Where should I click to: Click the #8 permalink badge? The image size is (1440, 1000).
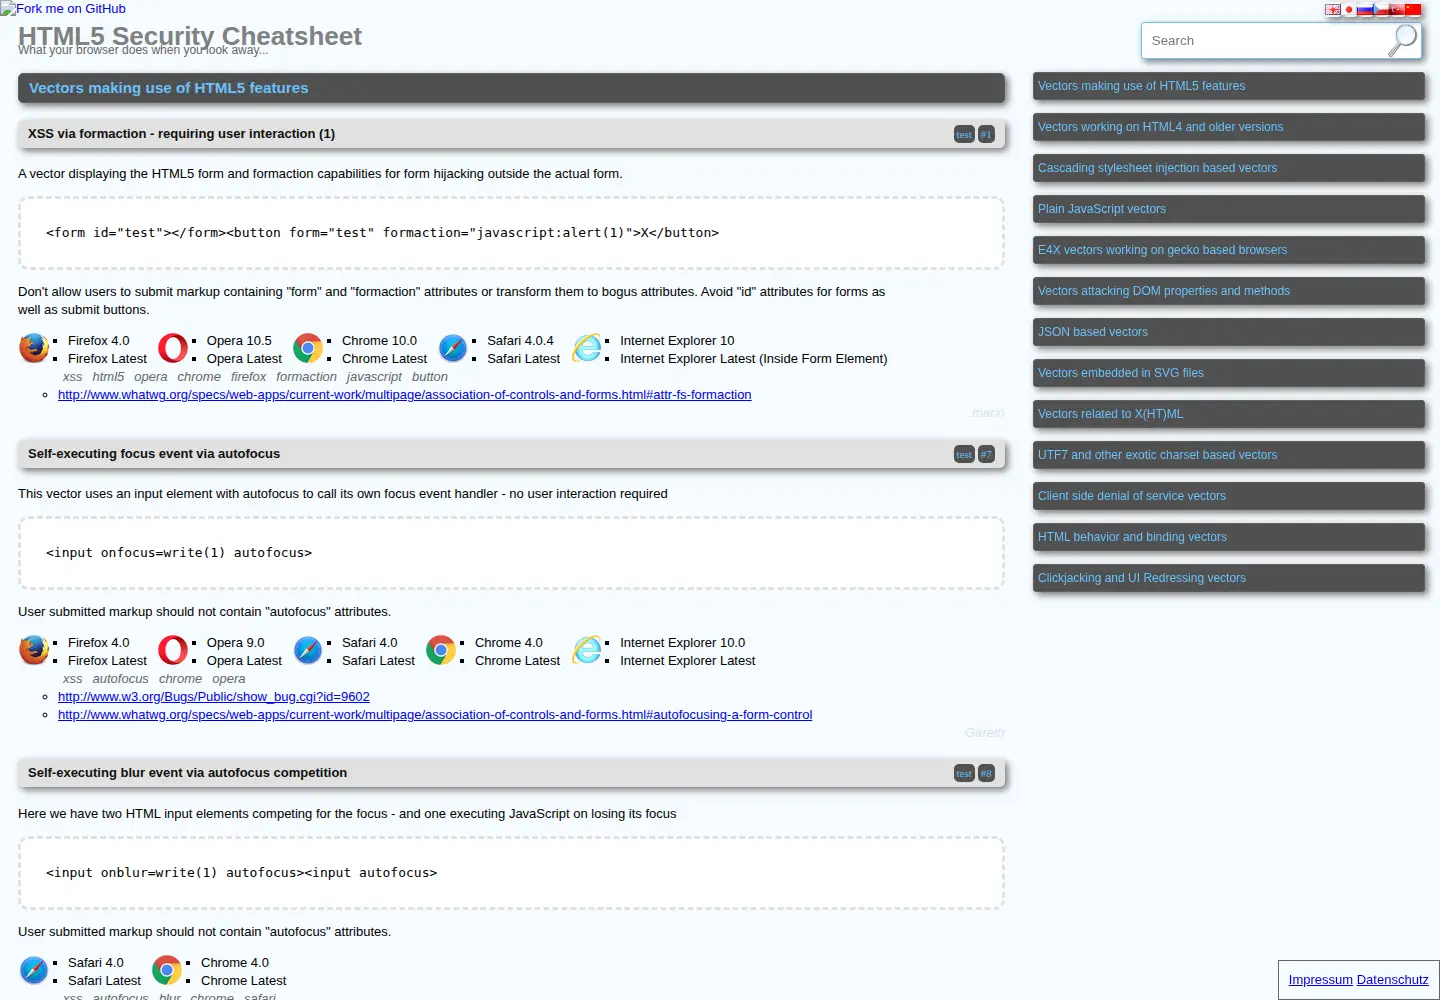(x=986, y=773)
